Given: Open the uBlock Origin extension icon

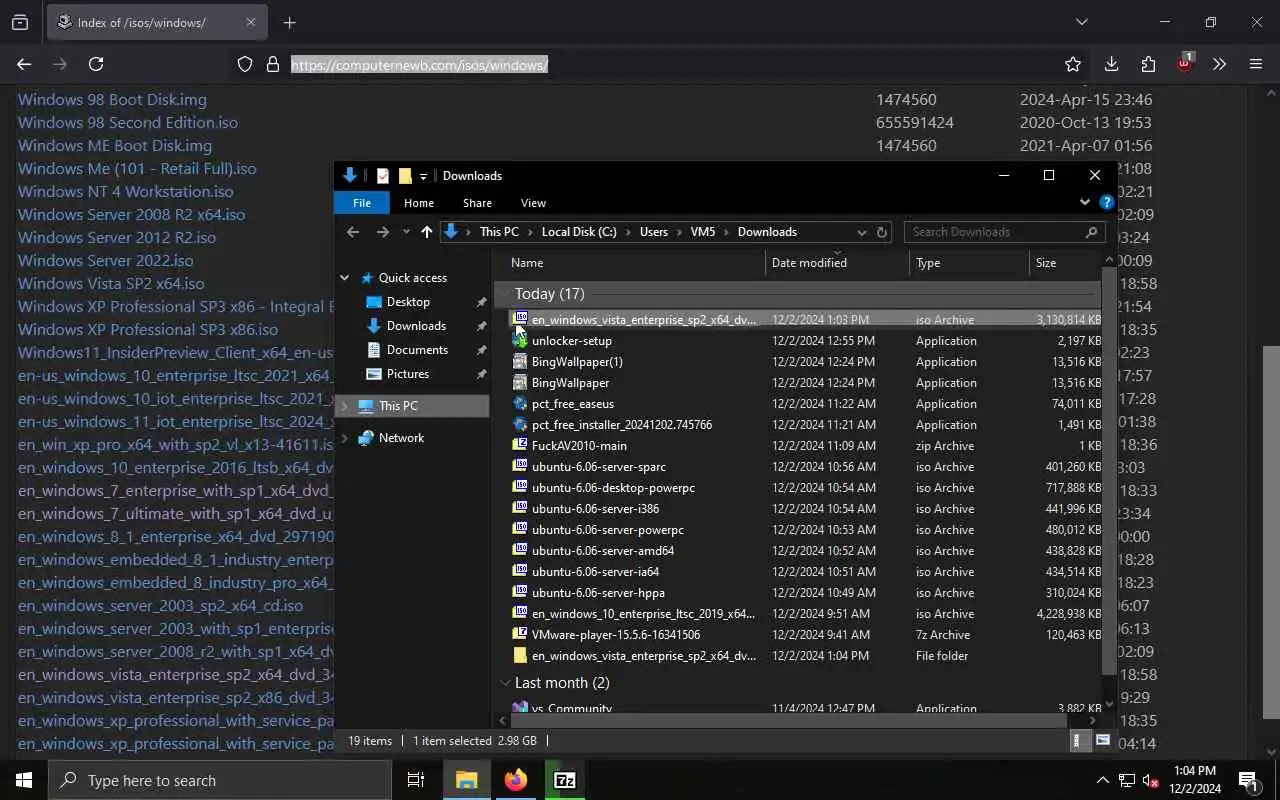Looking at the screenshot, I should click(1185, 63).
